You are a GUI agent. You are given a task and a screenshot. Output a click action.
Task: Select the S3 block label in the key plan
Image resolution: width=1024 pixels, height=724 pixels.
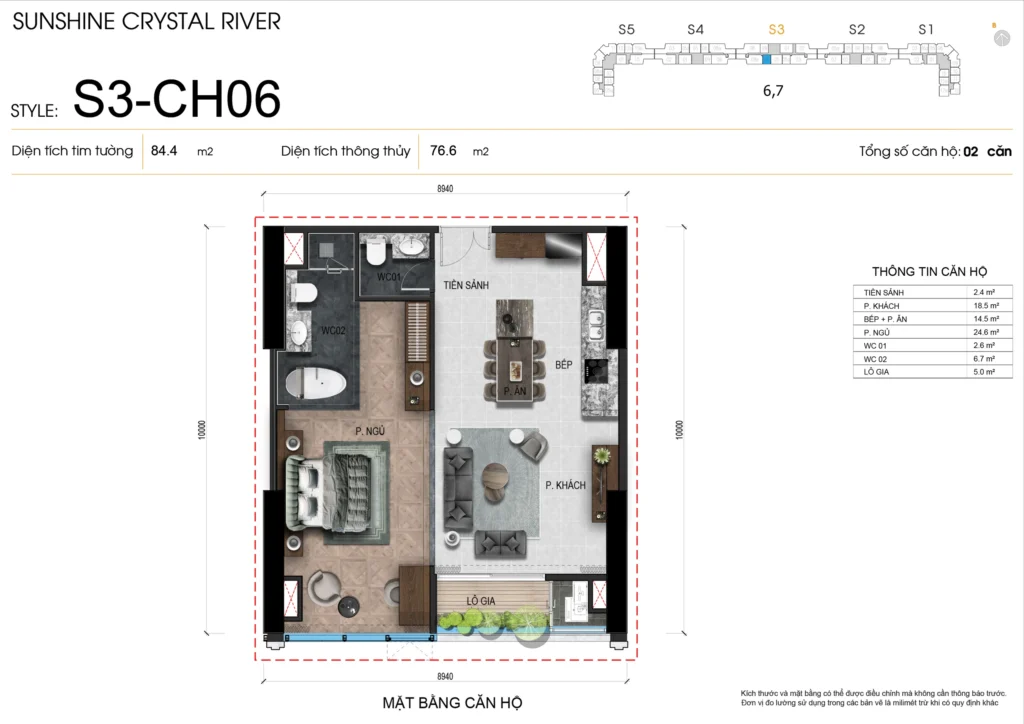point(776,30)
